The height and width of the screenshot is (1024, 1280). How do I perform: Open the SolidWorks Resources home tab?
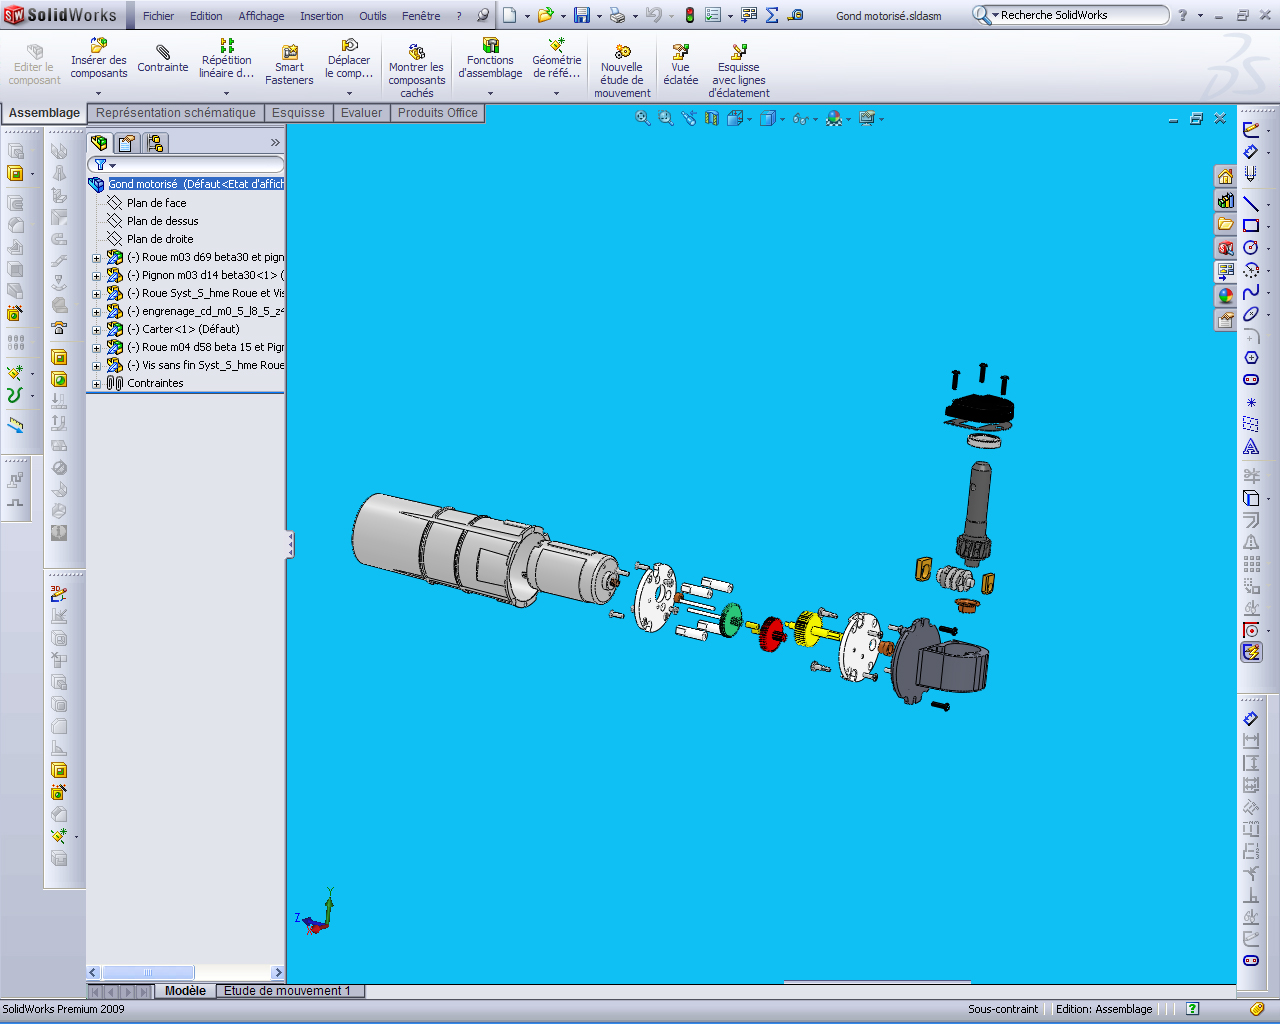pos(1225,176)
